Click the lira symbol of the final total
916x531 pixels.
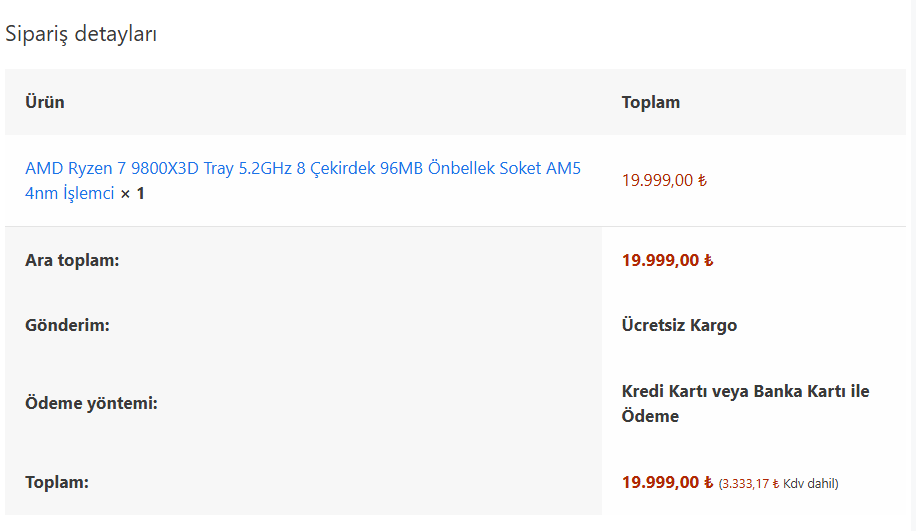708,483
